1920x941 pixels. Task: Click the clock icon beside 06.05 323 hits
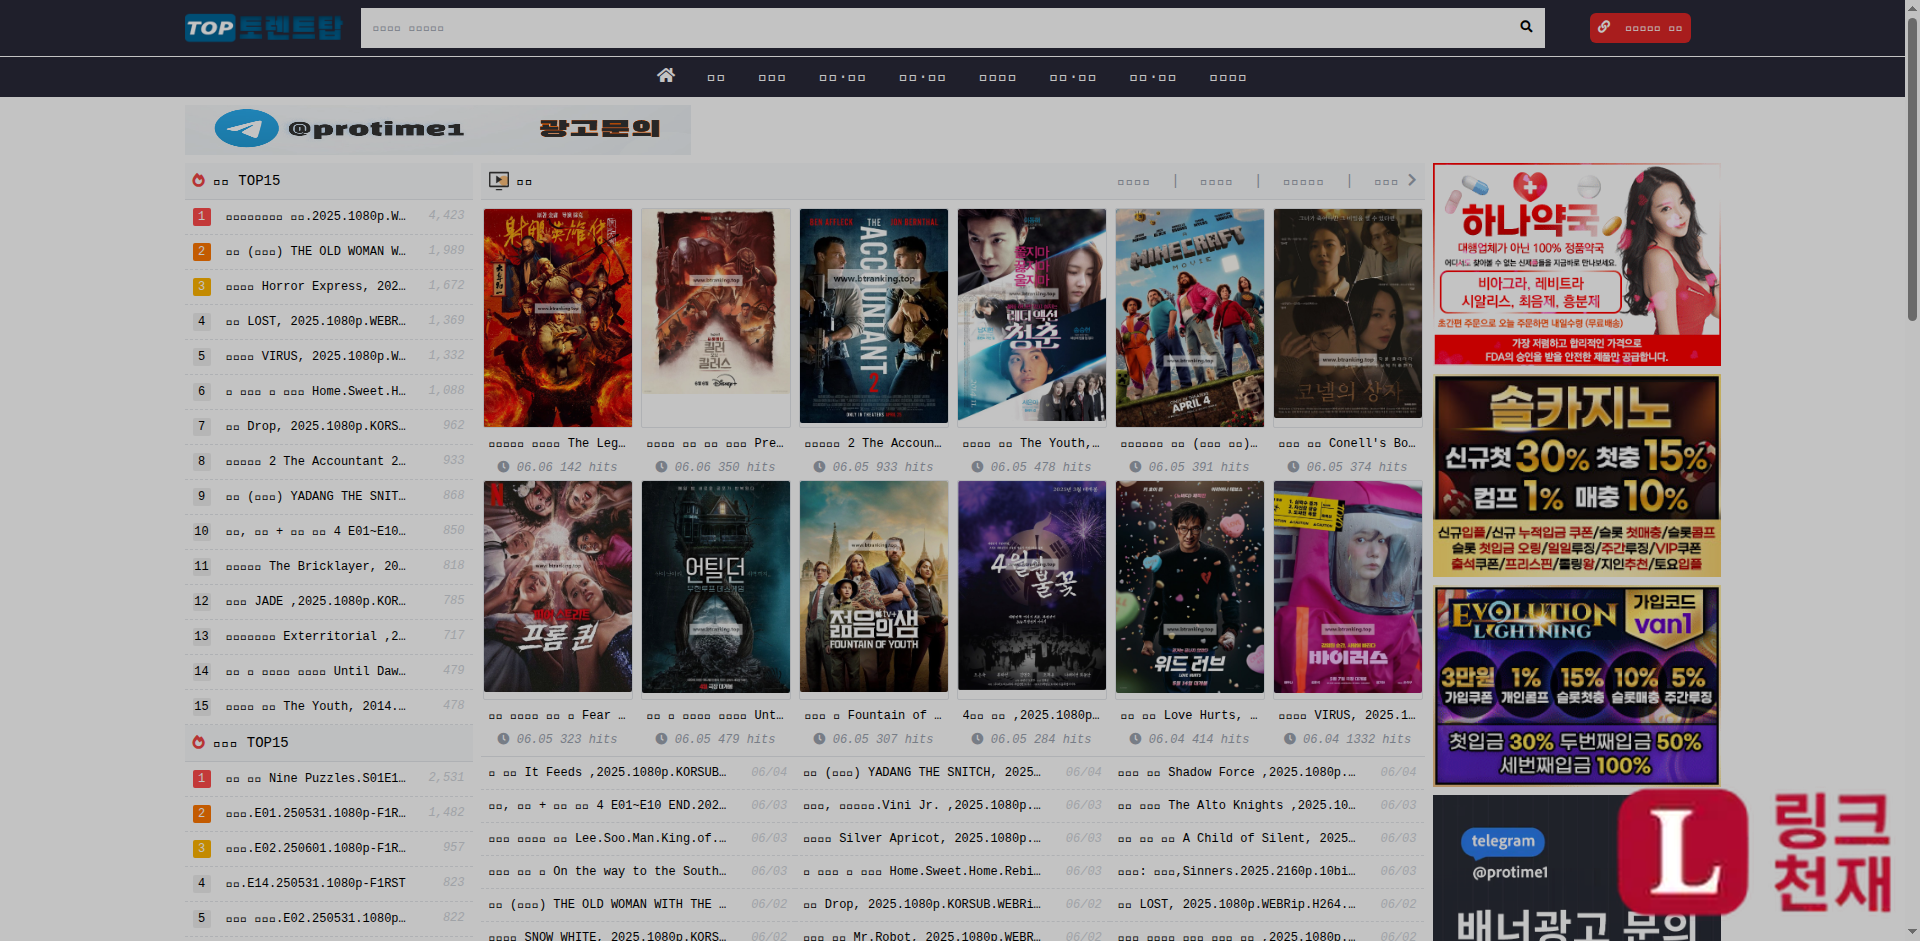point(503,739)
